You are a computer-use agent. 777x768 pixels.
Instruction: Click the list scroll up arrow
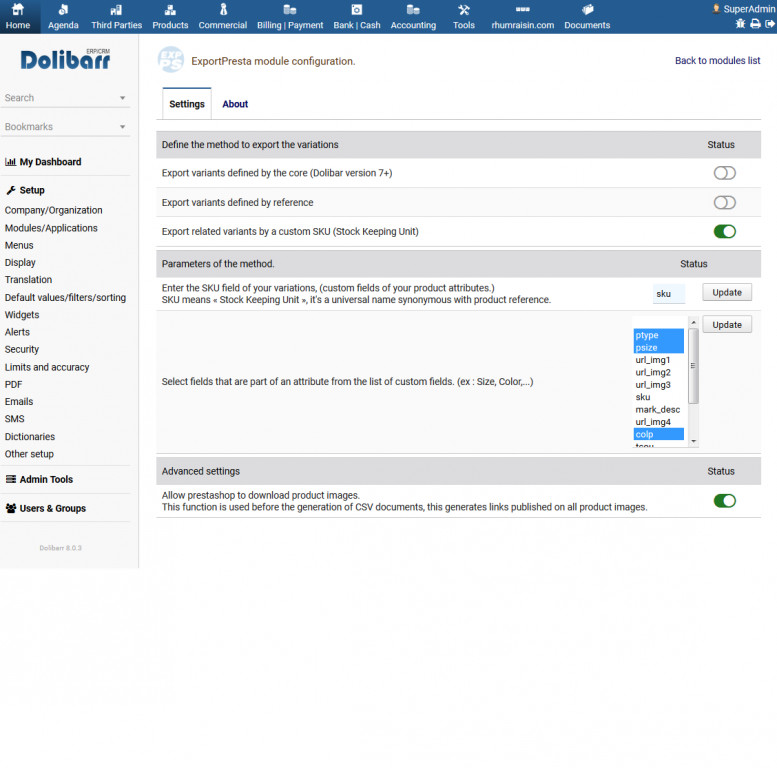(x=694, y=322)
